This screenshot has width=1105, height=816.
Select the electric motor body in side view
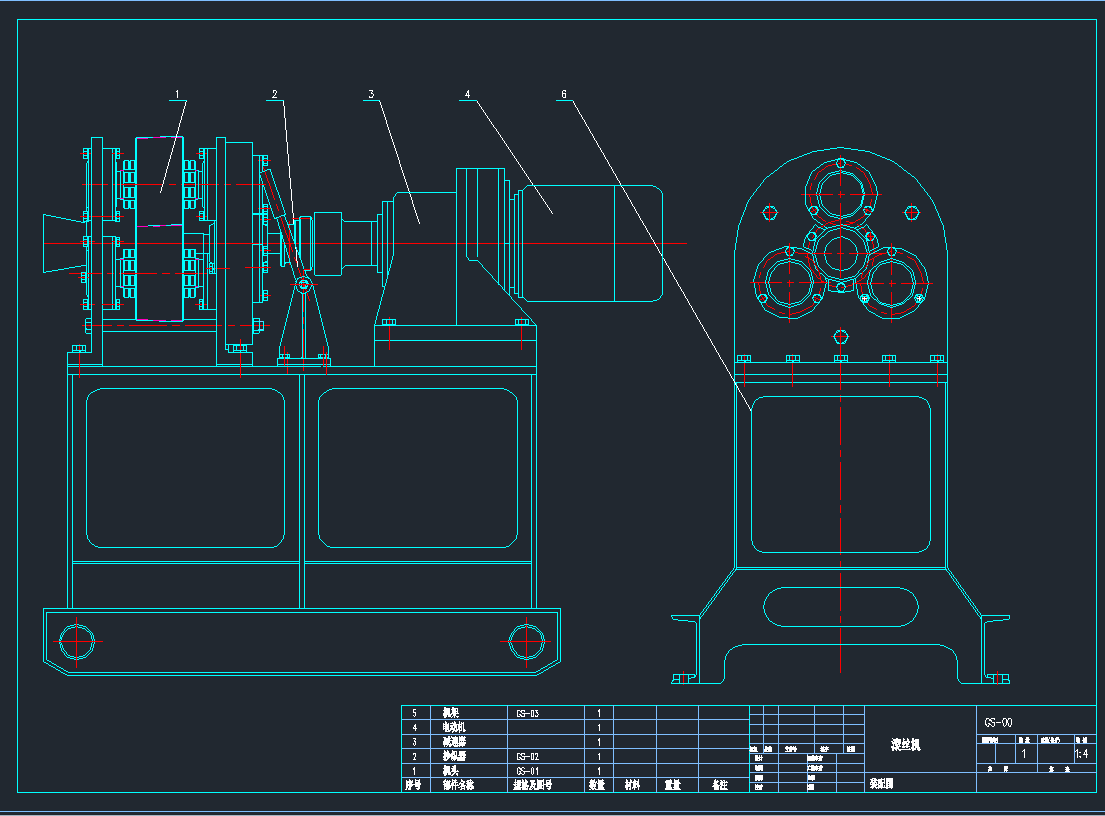point(590,243)
